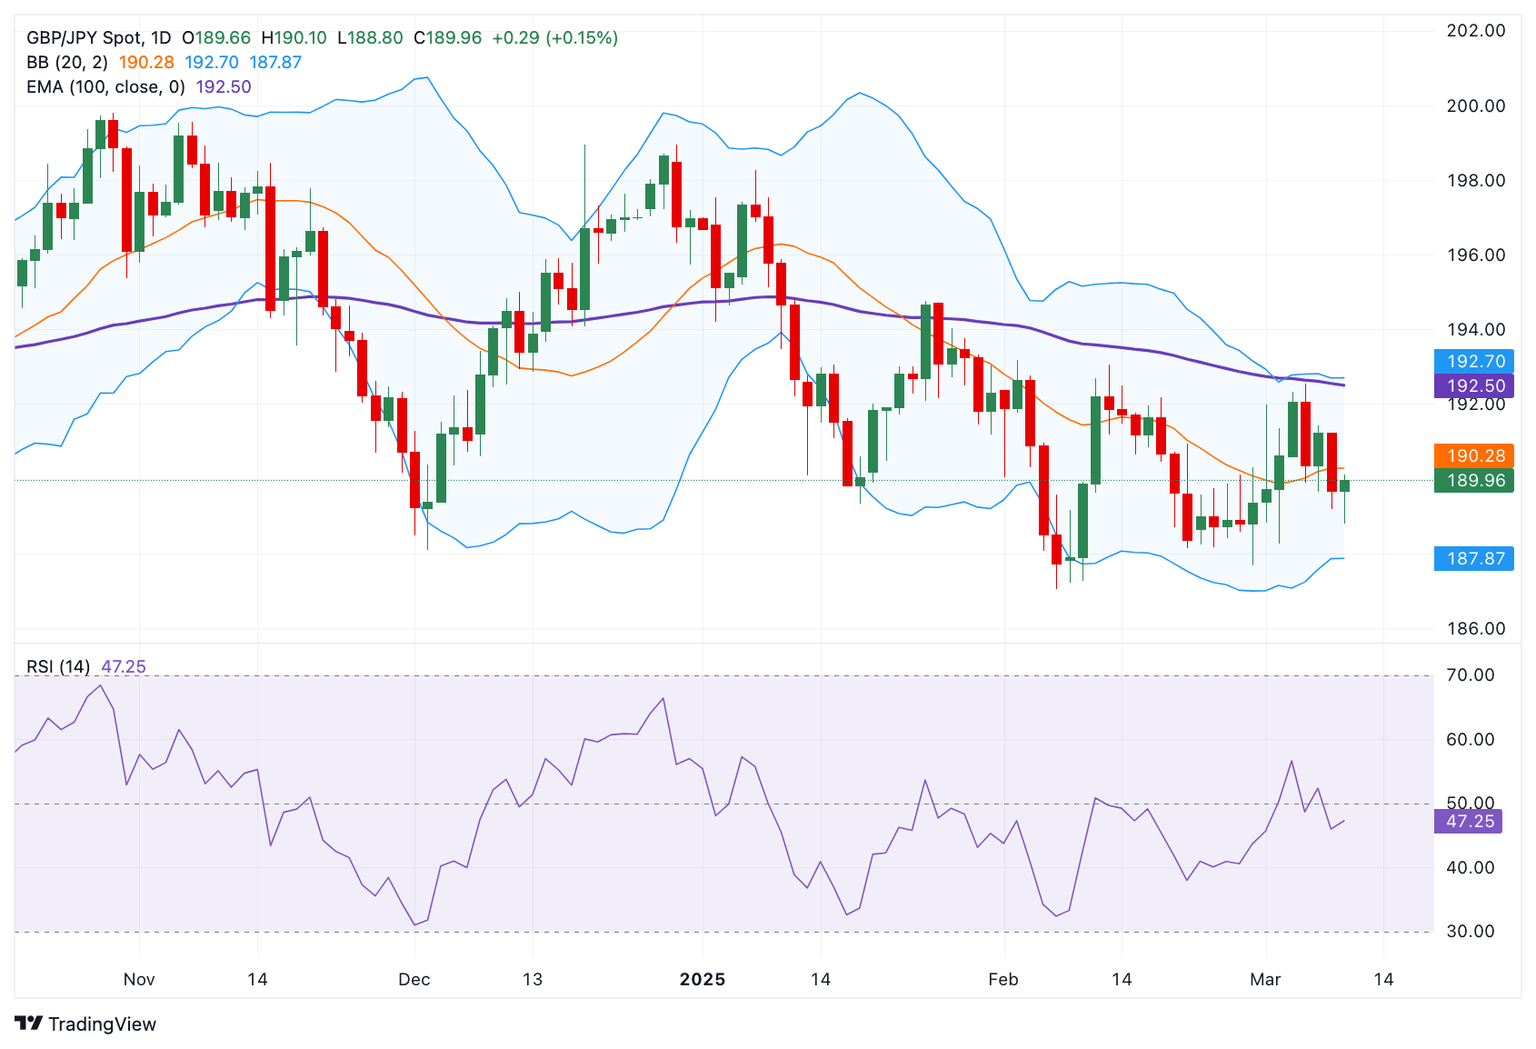
Task: Select the EMA (100, close, 0) legend
Action: (x=105, y=87)
